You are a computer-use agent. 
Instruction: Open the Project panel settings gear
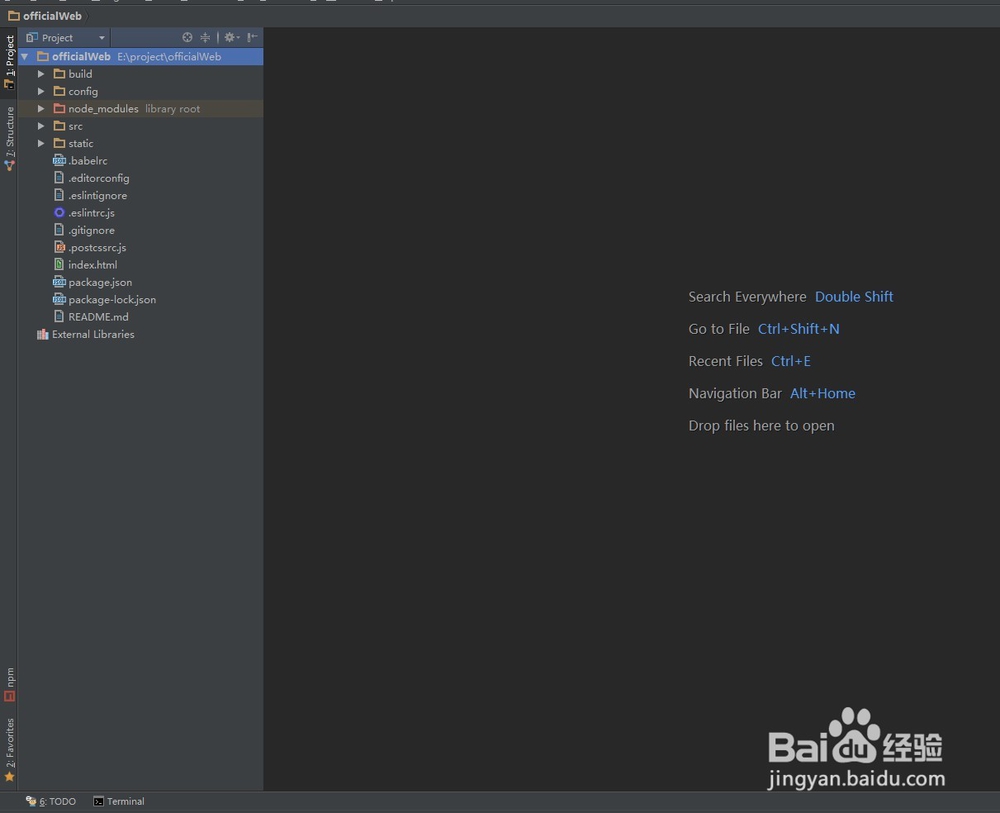click(x=231, y=38)
